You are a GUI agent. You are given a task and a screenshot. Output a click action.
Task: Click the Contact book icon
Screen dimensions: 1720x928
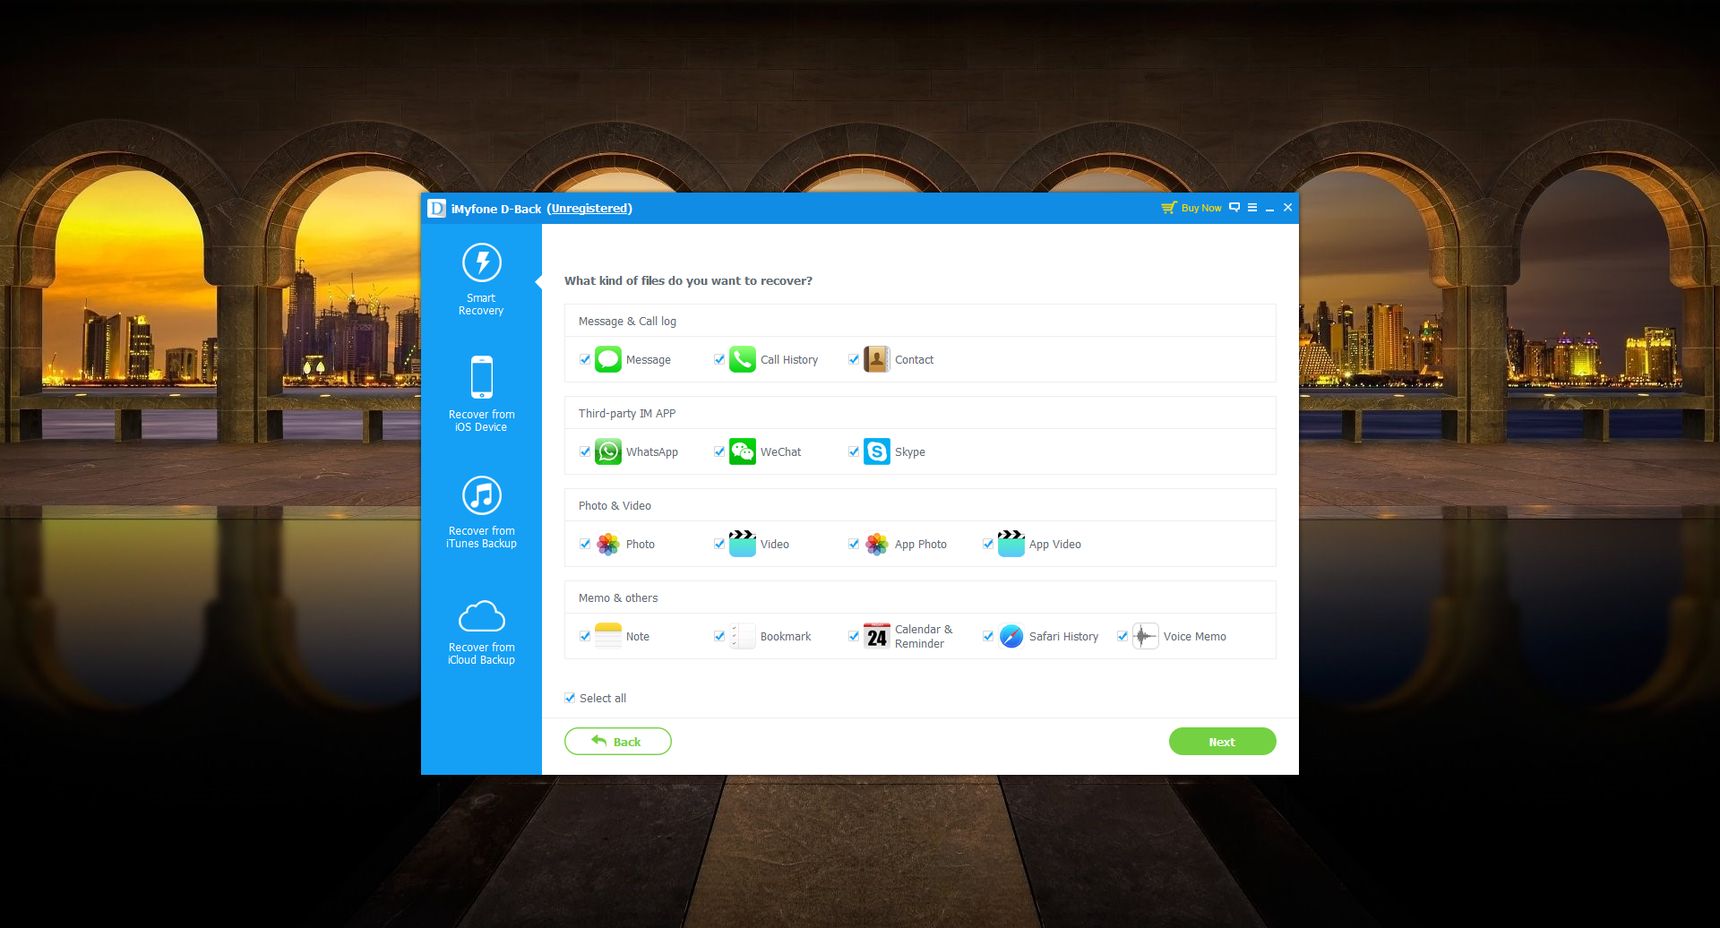(877, 359)
